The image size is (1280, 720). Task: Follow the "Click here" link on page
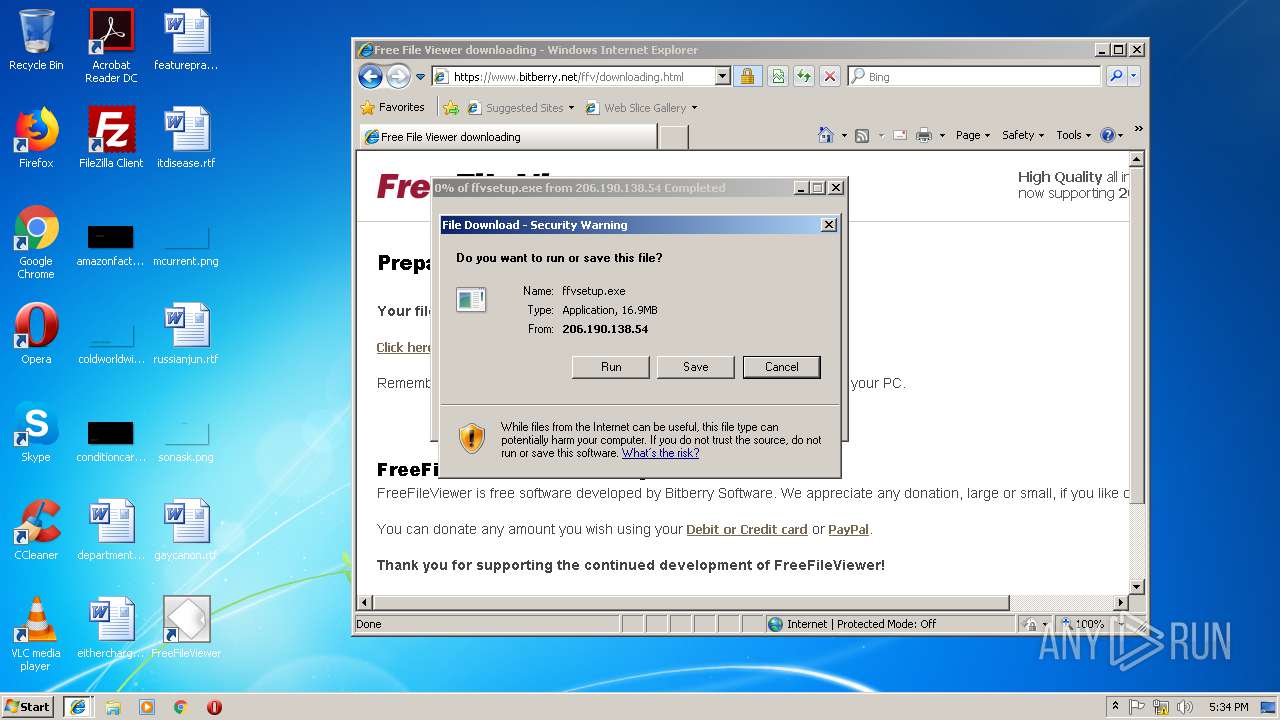click(x=404, y=347)
